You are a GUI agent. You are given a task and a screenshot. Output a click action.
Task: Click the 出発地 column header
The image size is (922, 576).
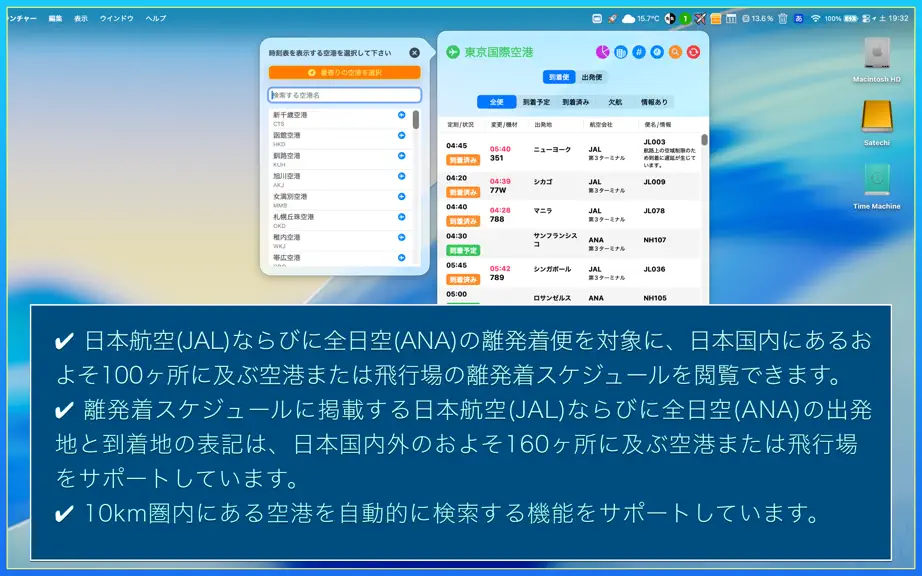click(543, 125)
